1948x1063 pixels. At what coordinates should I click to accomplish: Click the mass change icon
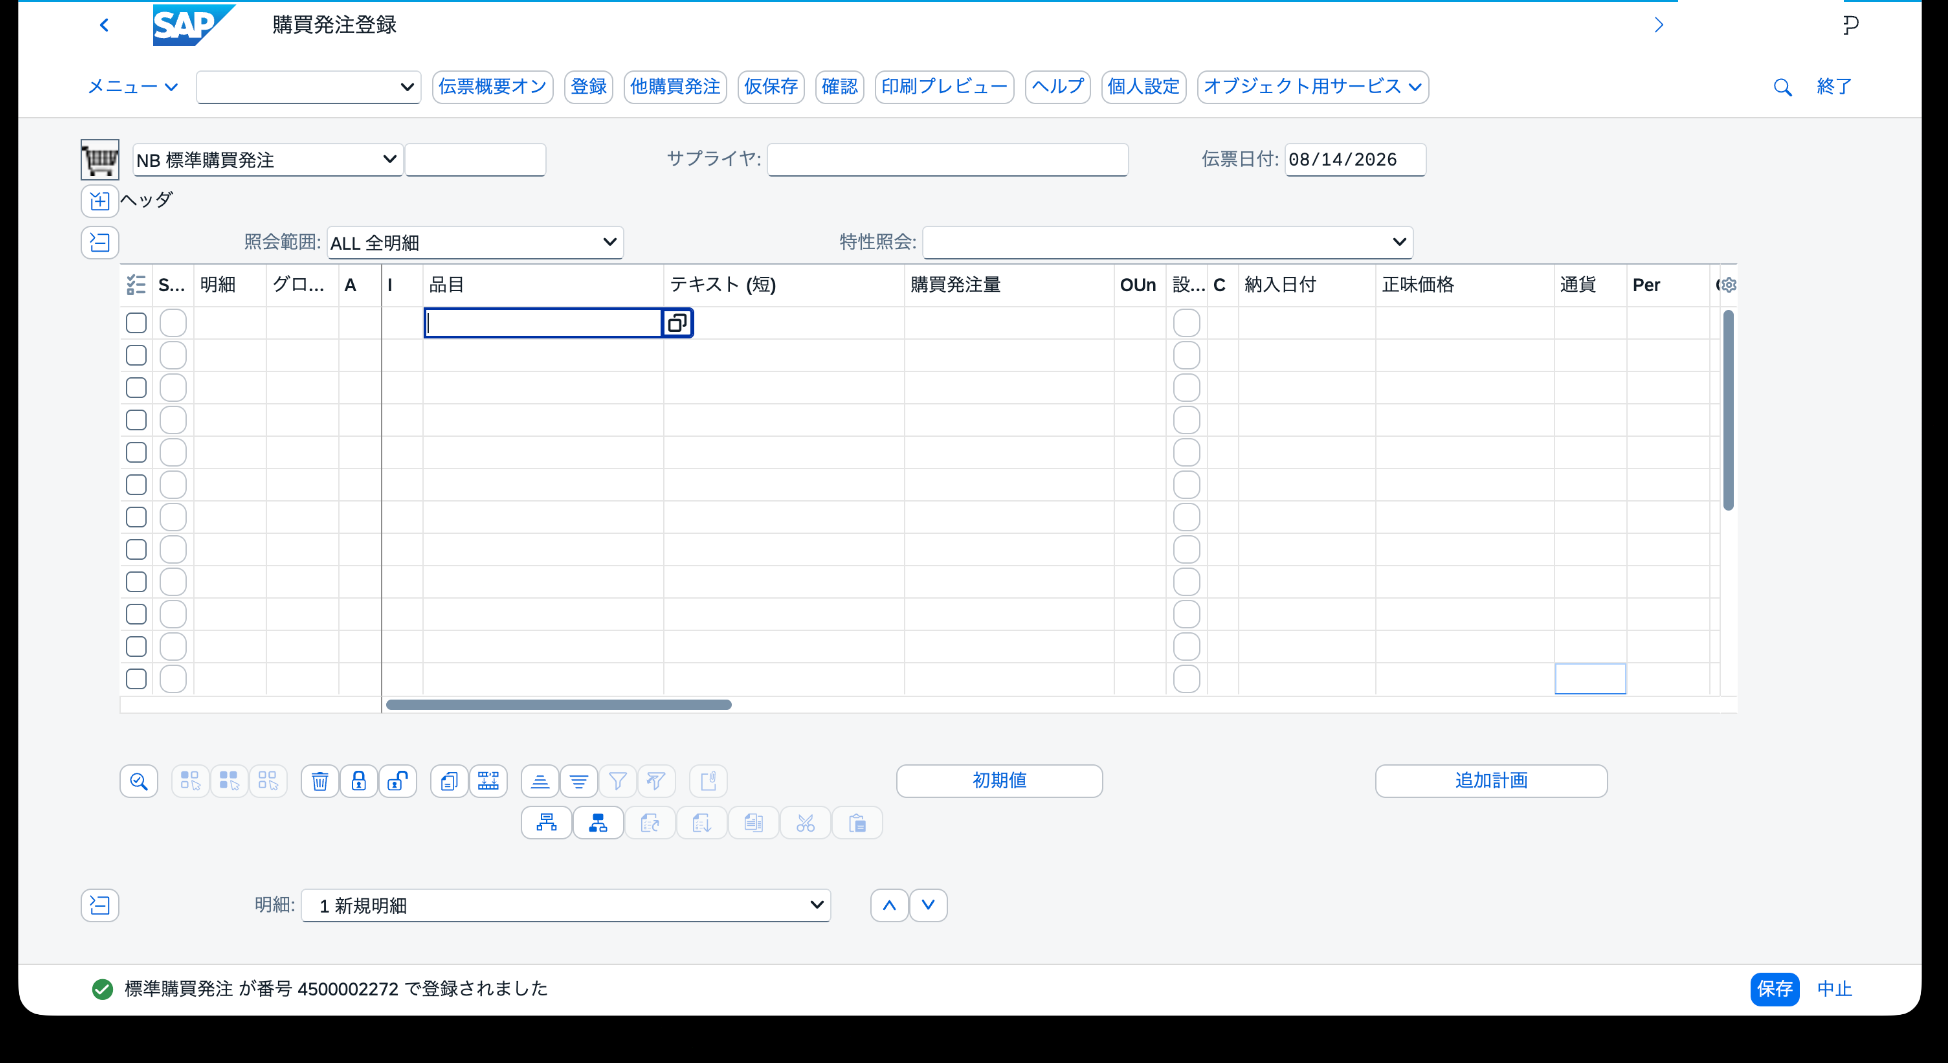pos(488,781)
